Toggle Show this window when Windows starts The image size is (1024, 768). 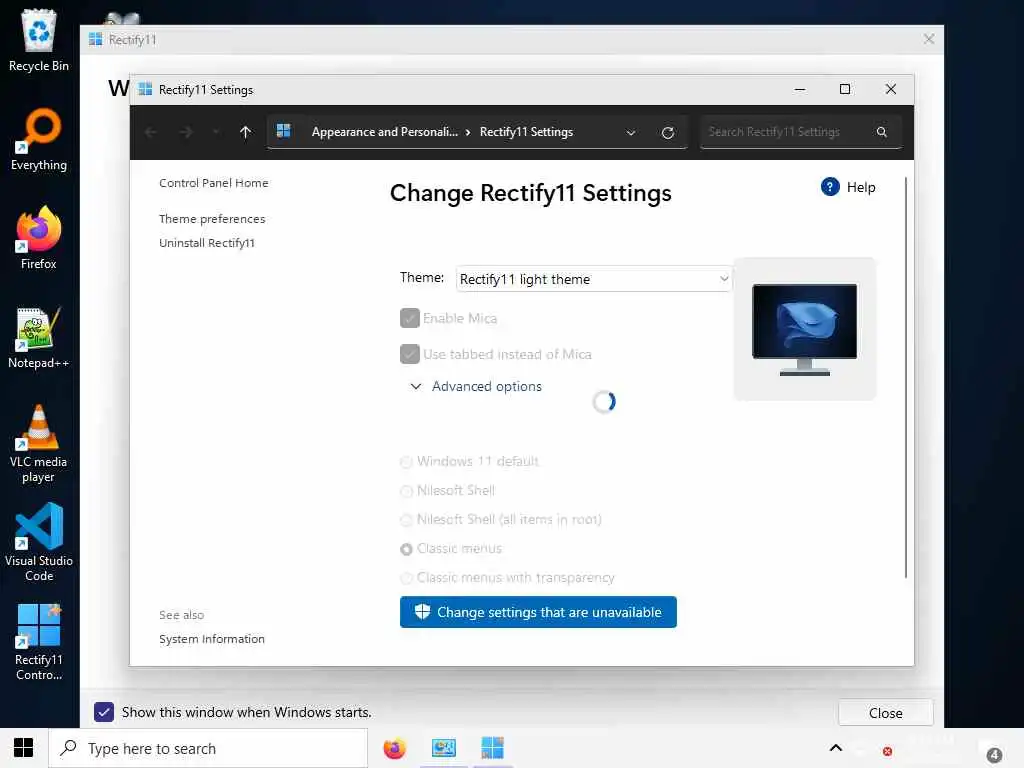point(104,712)
